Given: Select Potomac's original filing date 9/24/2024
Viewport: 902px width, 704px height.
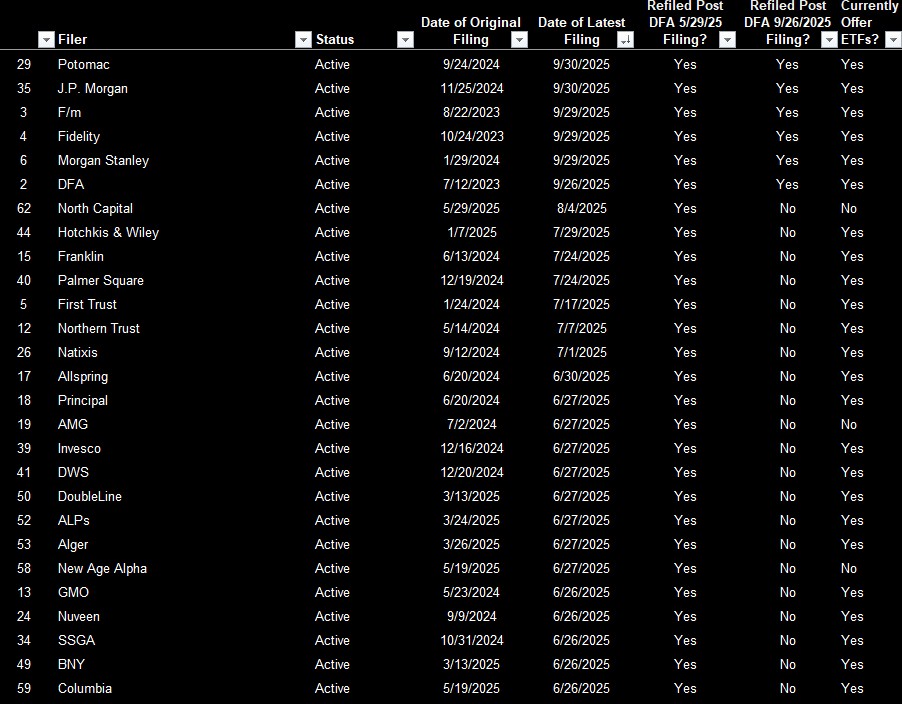Looking at the screenshot, I should tap(471, 64).
